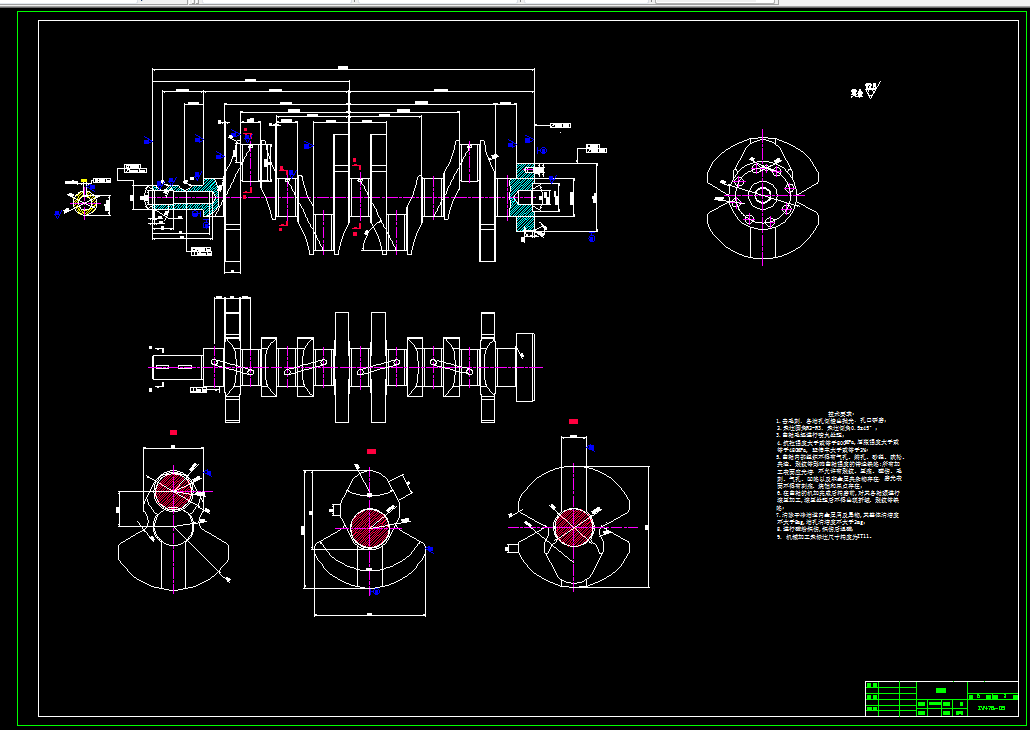This screenshot has height=730, width=1030.
Task: Click red section label above bottom-left view
Action: pos(173,432)
